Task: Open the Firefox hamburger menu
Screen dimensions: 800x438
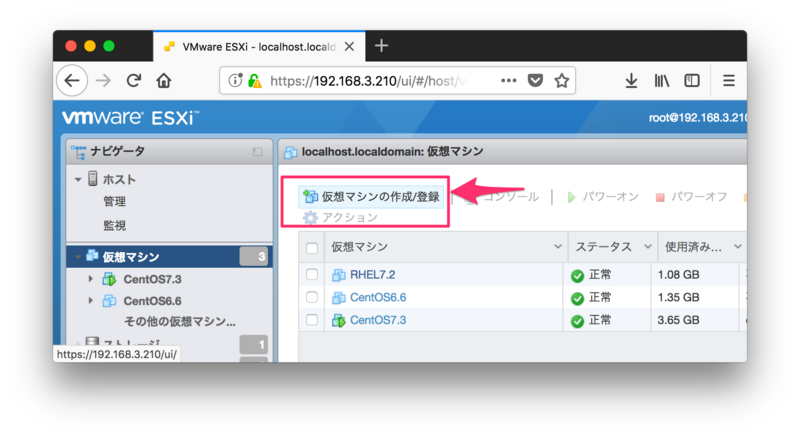Action: pos(729,81)
